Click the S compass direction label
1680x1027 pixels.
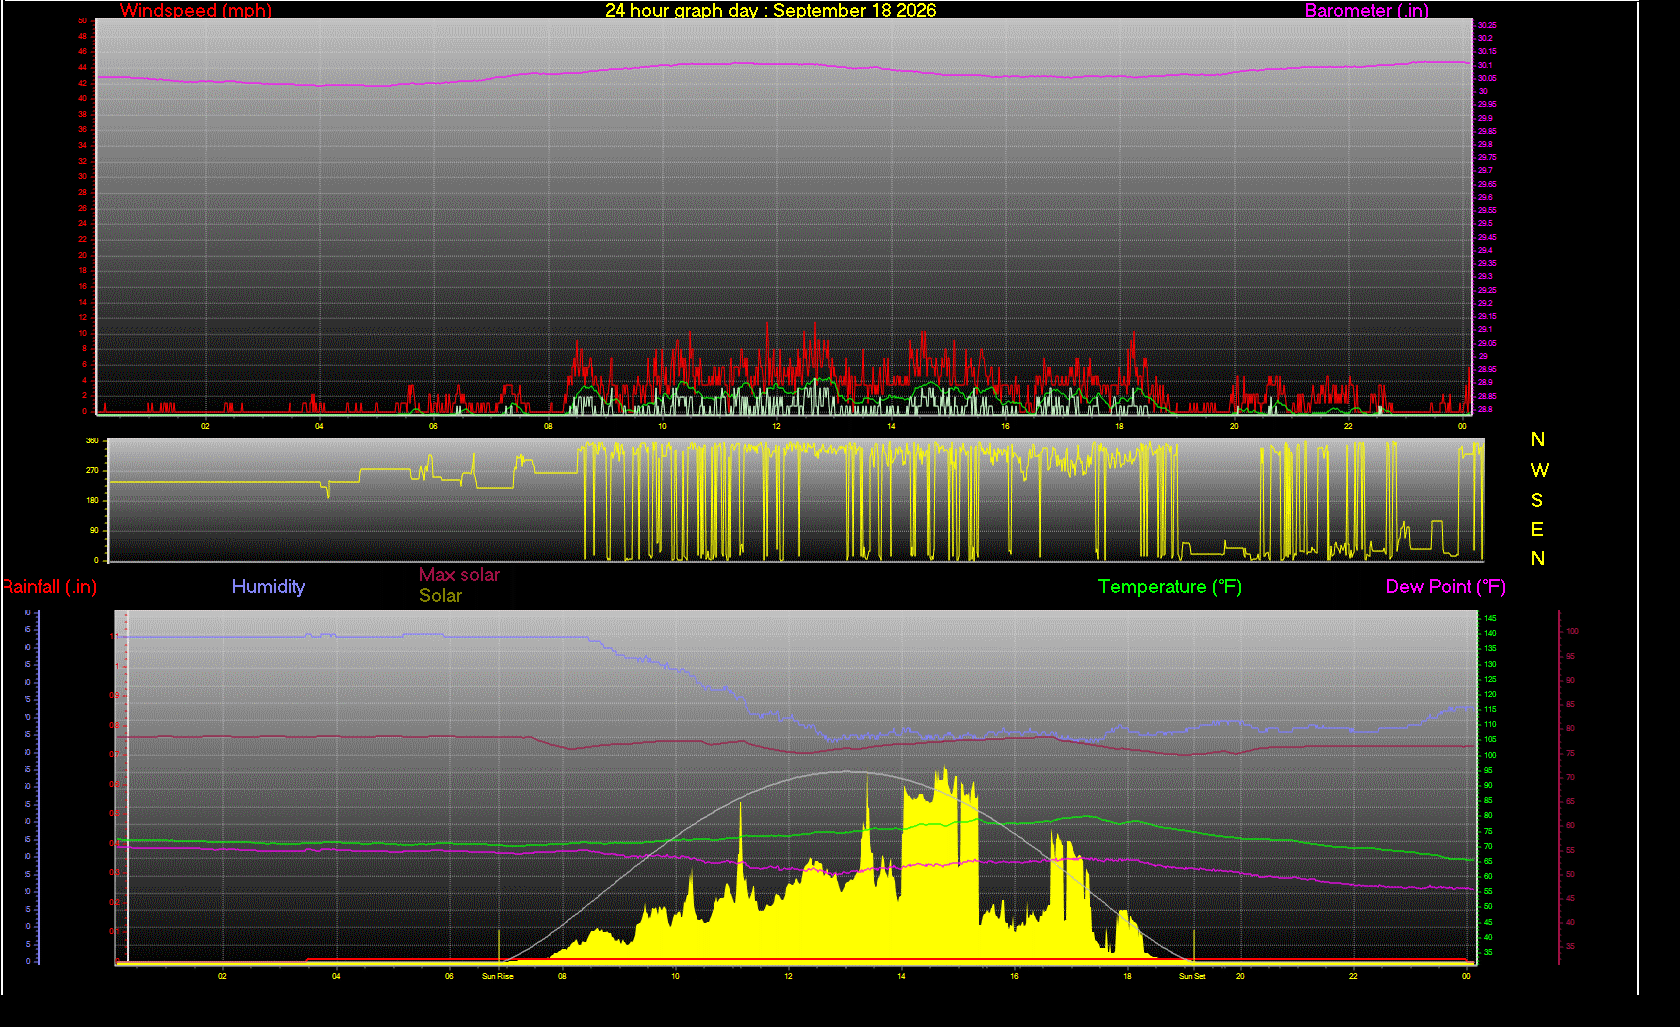point(1537,500)
